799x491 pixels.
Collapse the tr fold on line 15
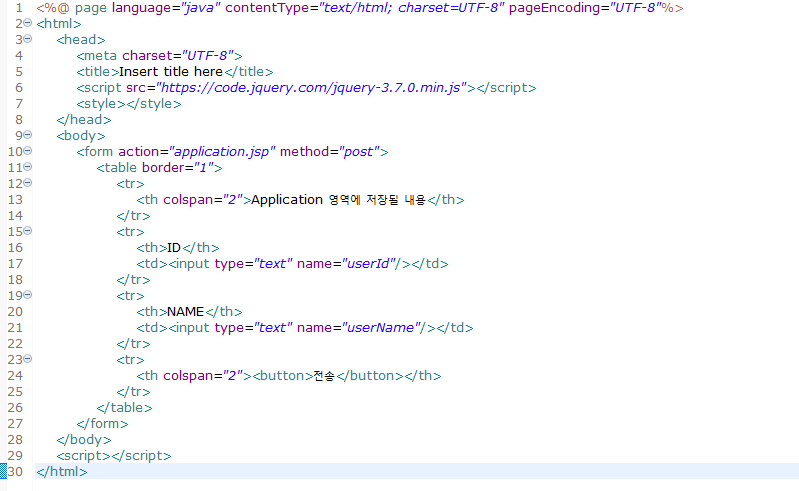click(x=28, y=231)
